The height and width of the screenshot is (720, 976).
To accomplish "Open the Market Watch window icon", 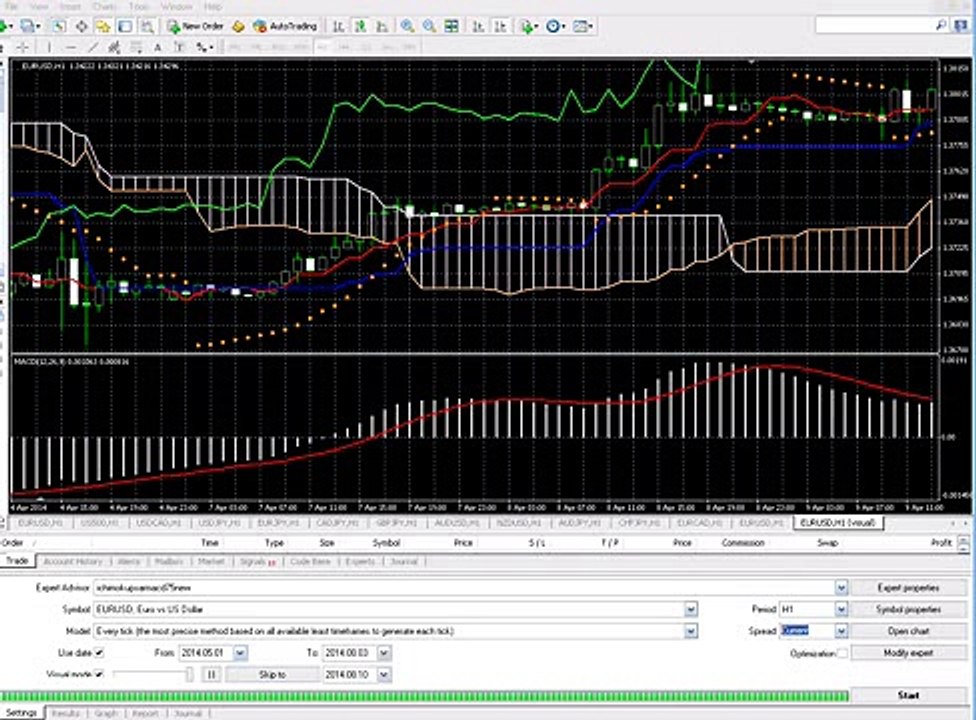I will pyautogui.click(x=59, y=26).
